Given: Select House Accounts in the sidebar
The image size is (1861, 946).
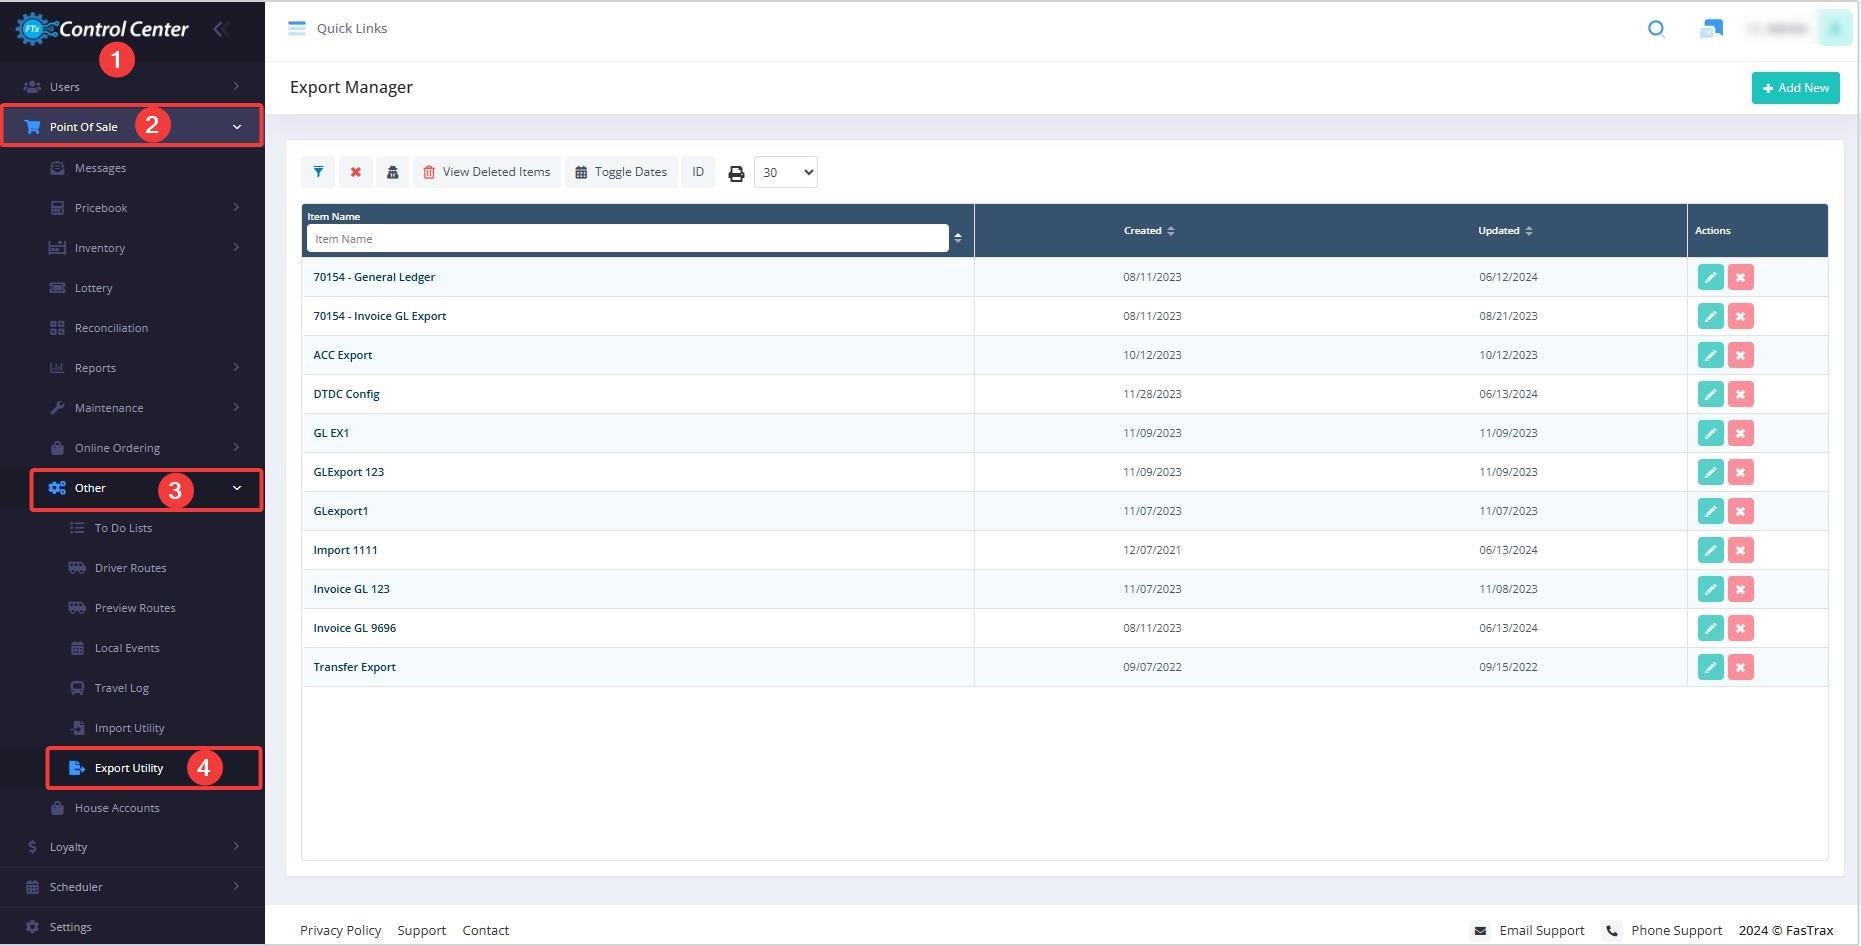Looking at the screenshot, I should pos(116,808).
